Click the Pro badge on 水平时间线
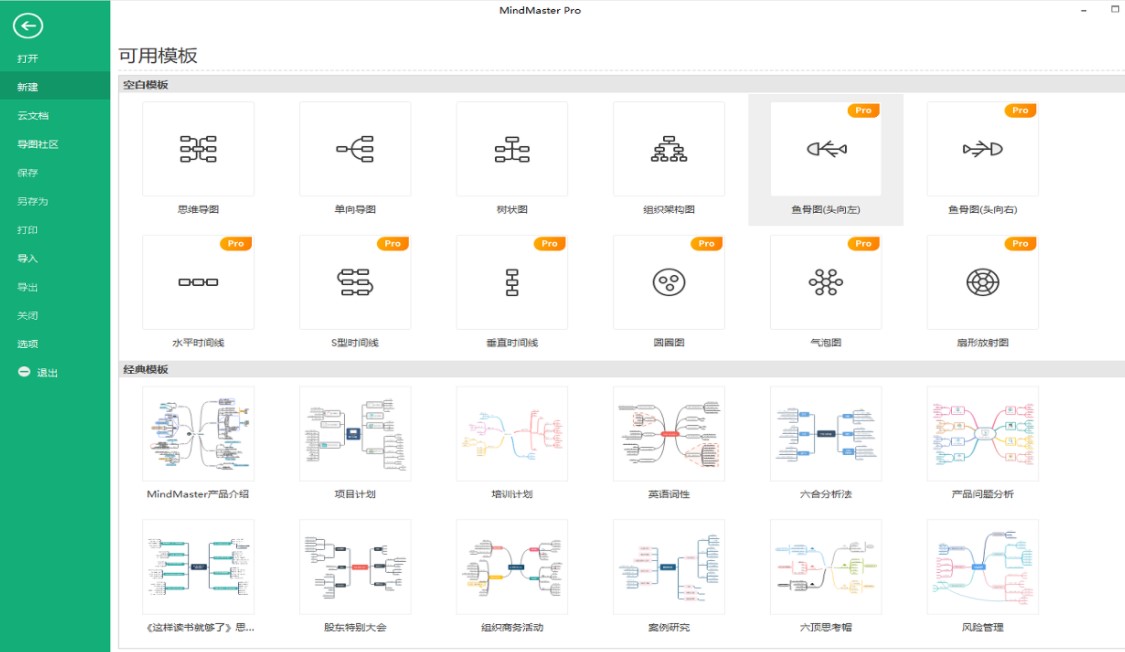 [235, 244]
